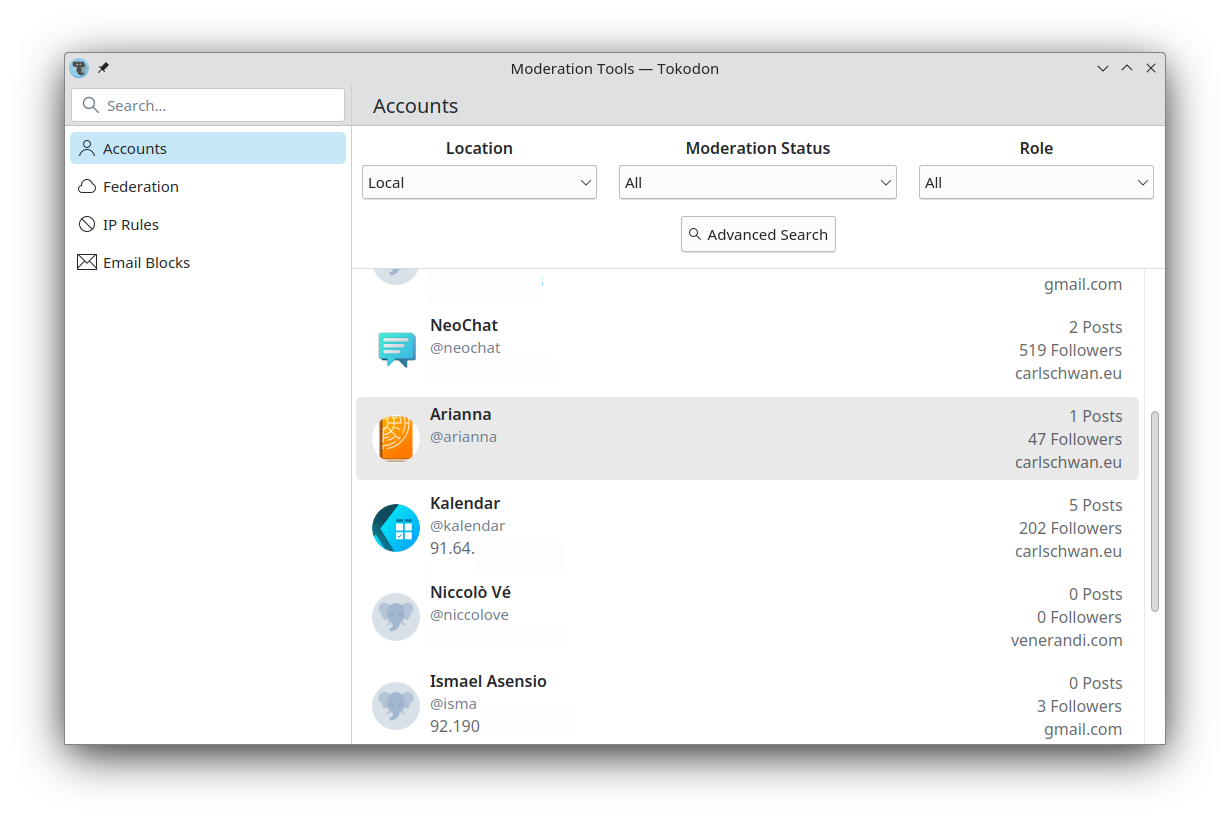Expand the Moderation Status dropdown

point(757,183)
